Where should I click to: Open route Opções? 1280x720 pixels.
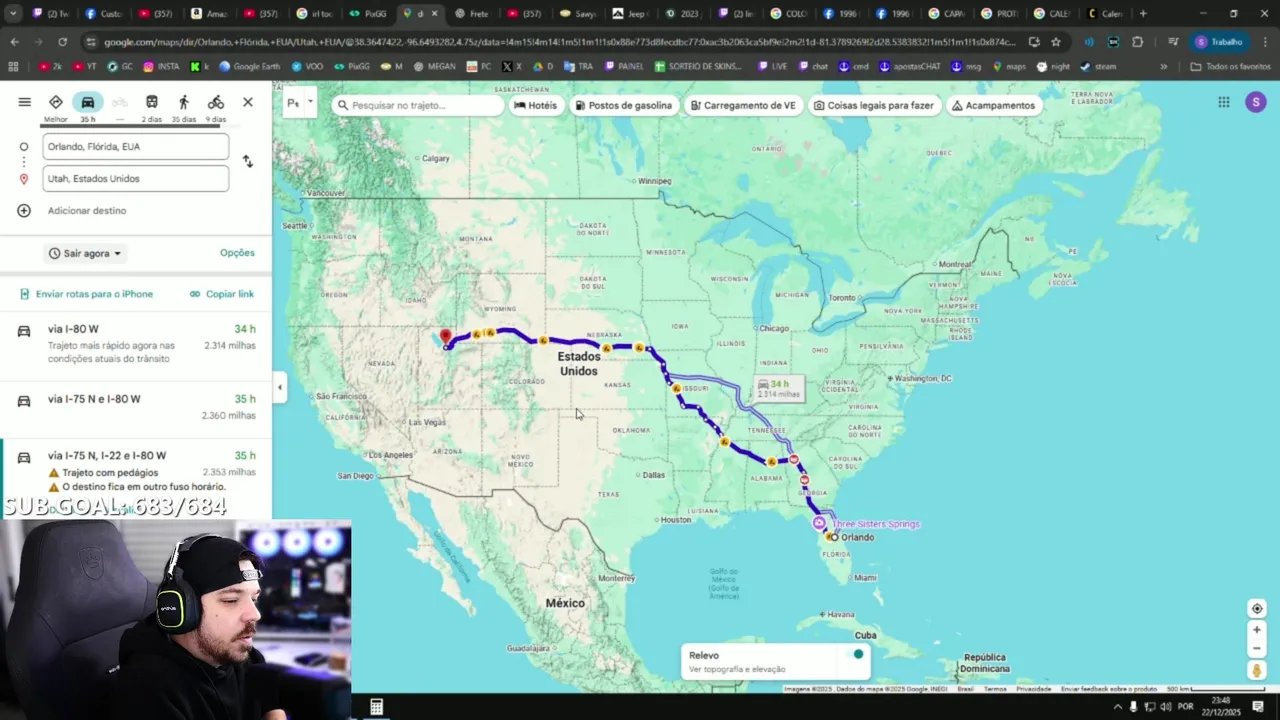pos(237,253)
